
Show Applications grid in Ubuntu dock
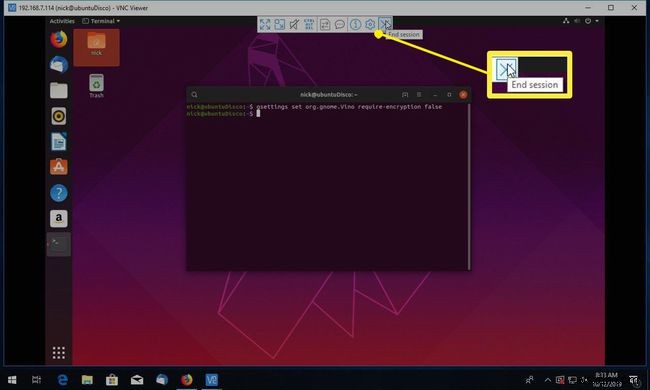pyautogui.click(x=59, y=353)
